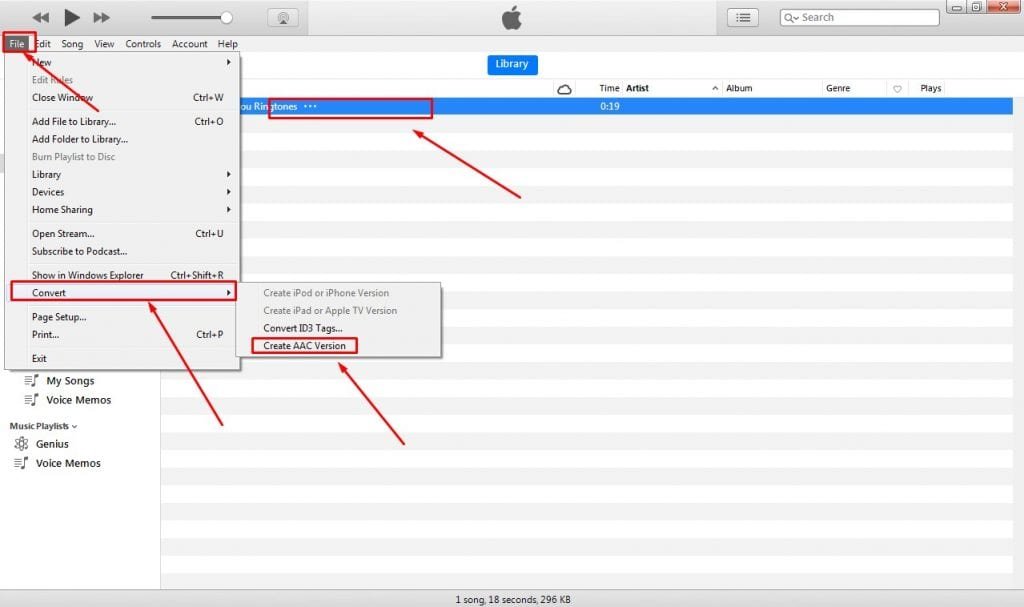Click in the Search field
The height and width of the screenshot is (607, 1024).
(x=865, y=18)
